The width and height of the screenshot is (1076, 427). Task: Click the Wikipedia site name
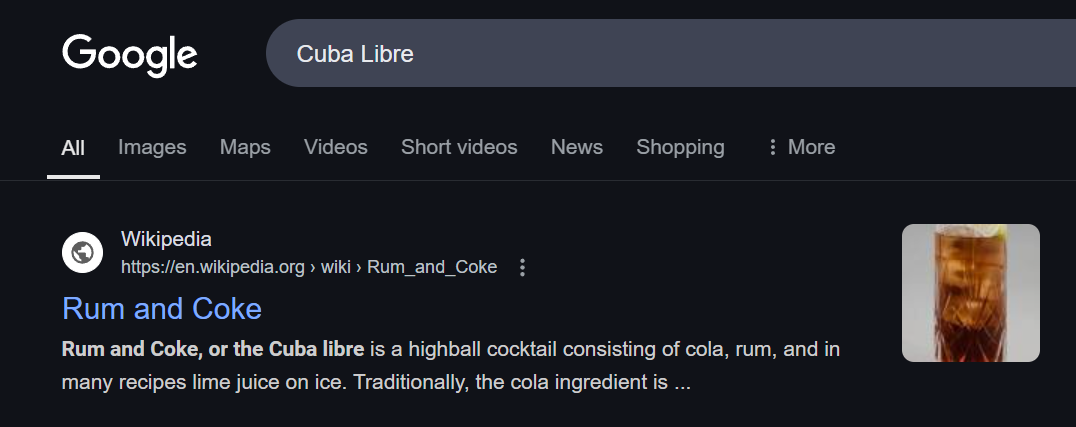point(166,239)
